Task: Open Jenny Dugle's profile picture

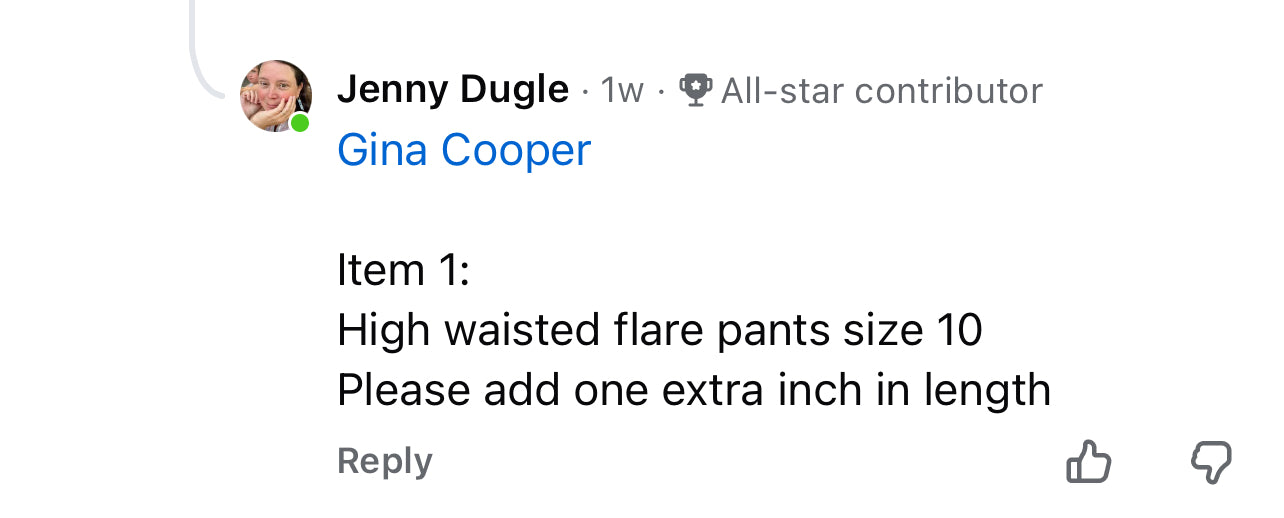Action: tap(275, 95)
